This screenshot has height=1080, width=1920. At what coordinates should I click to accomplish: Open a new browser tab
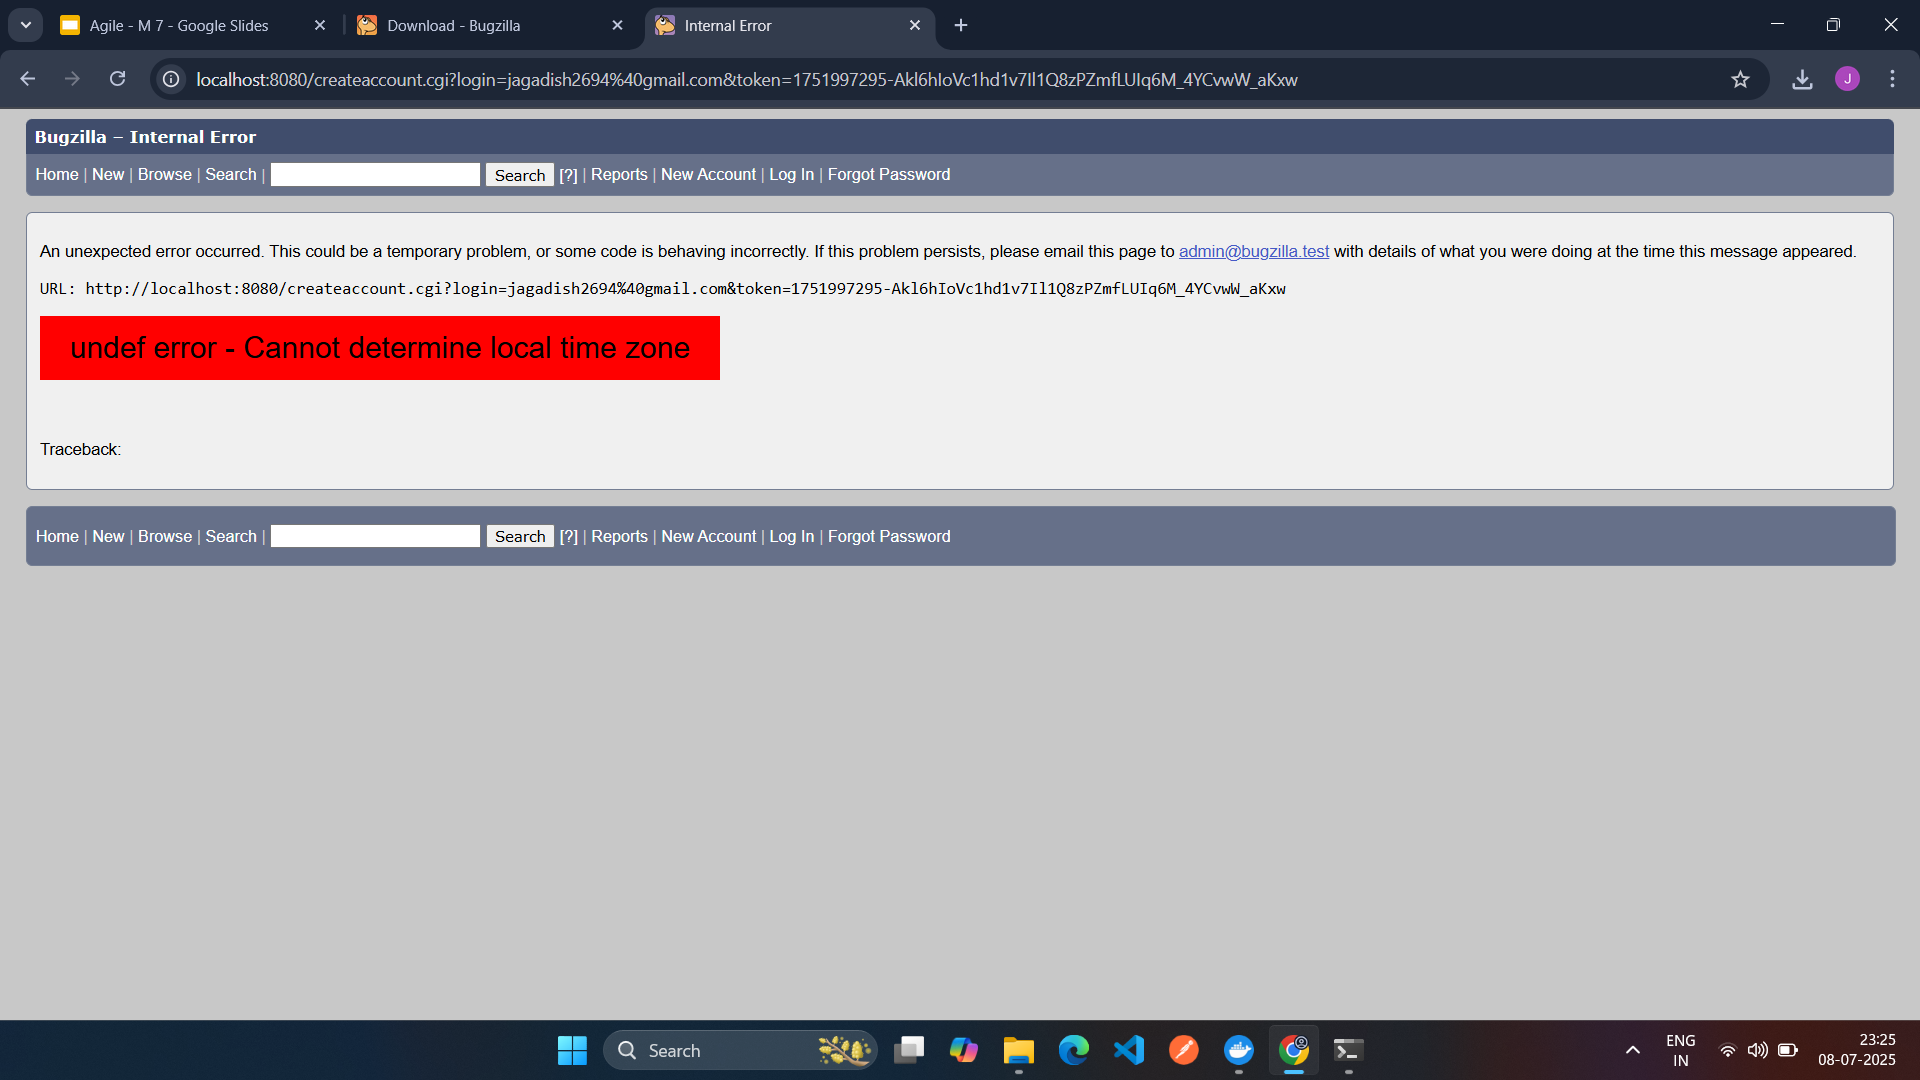[x=961, y=25]
